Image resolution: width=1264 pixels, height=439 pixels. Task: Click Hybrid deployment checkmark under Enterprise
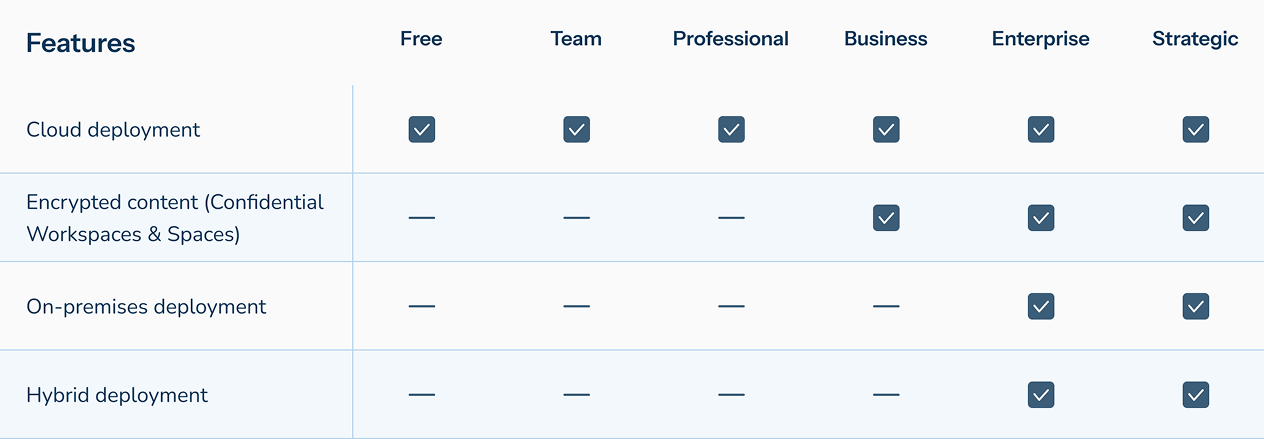tap(1041, 394)
